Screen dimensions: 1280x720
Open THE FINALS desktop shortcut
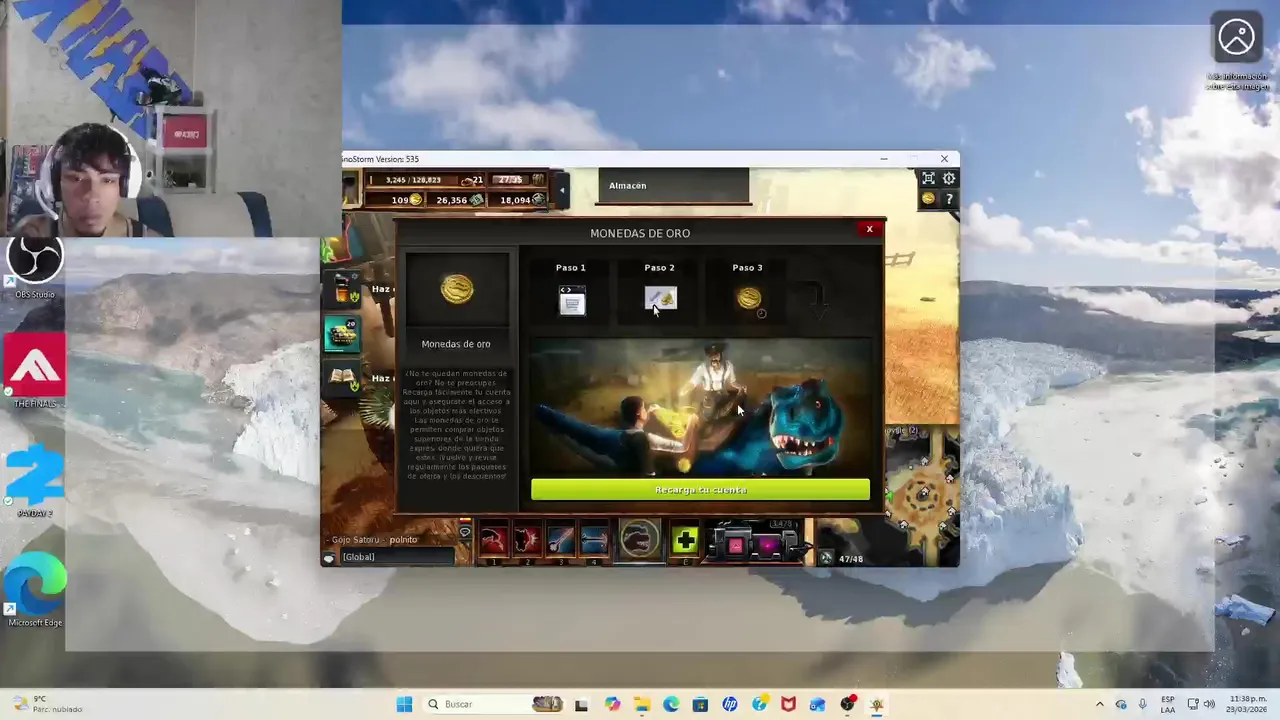point(35,371)
